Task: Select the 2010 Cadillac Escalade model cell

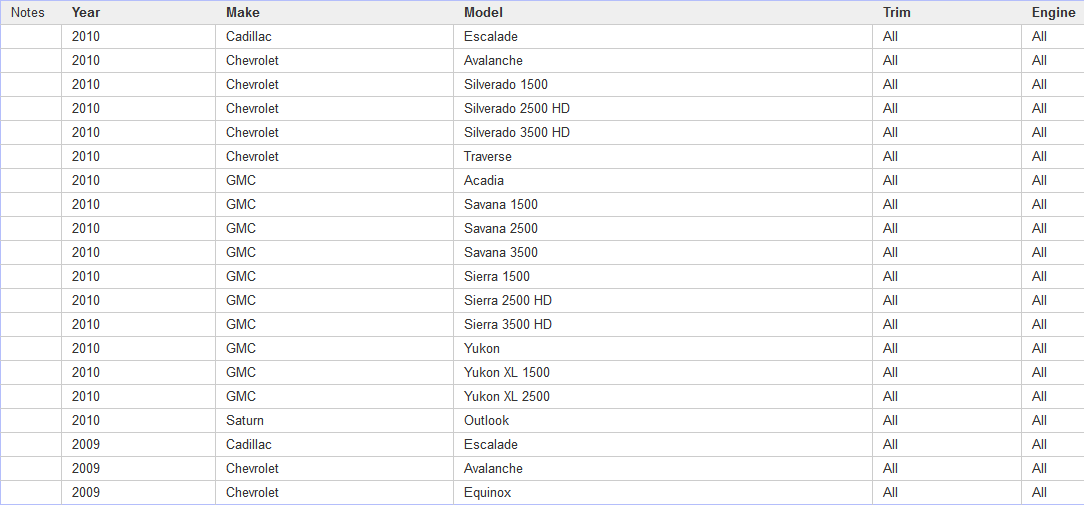Action: click(x=663, y=37)
